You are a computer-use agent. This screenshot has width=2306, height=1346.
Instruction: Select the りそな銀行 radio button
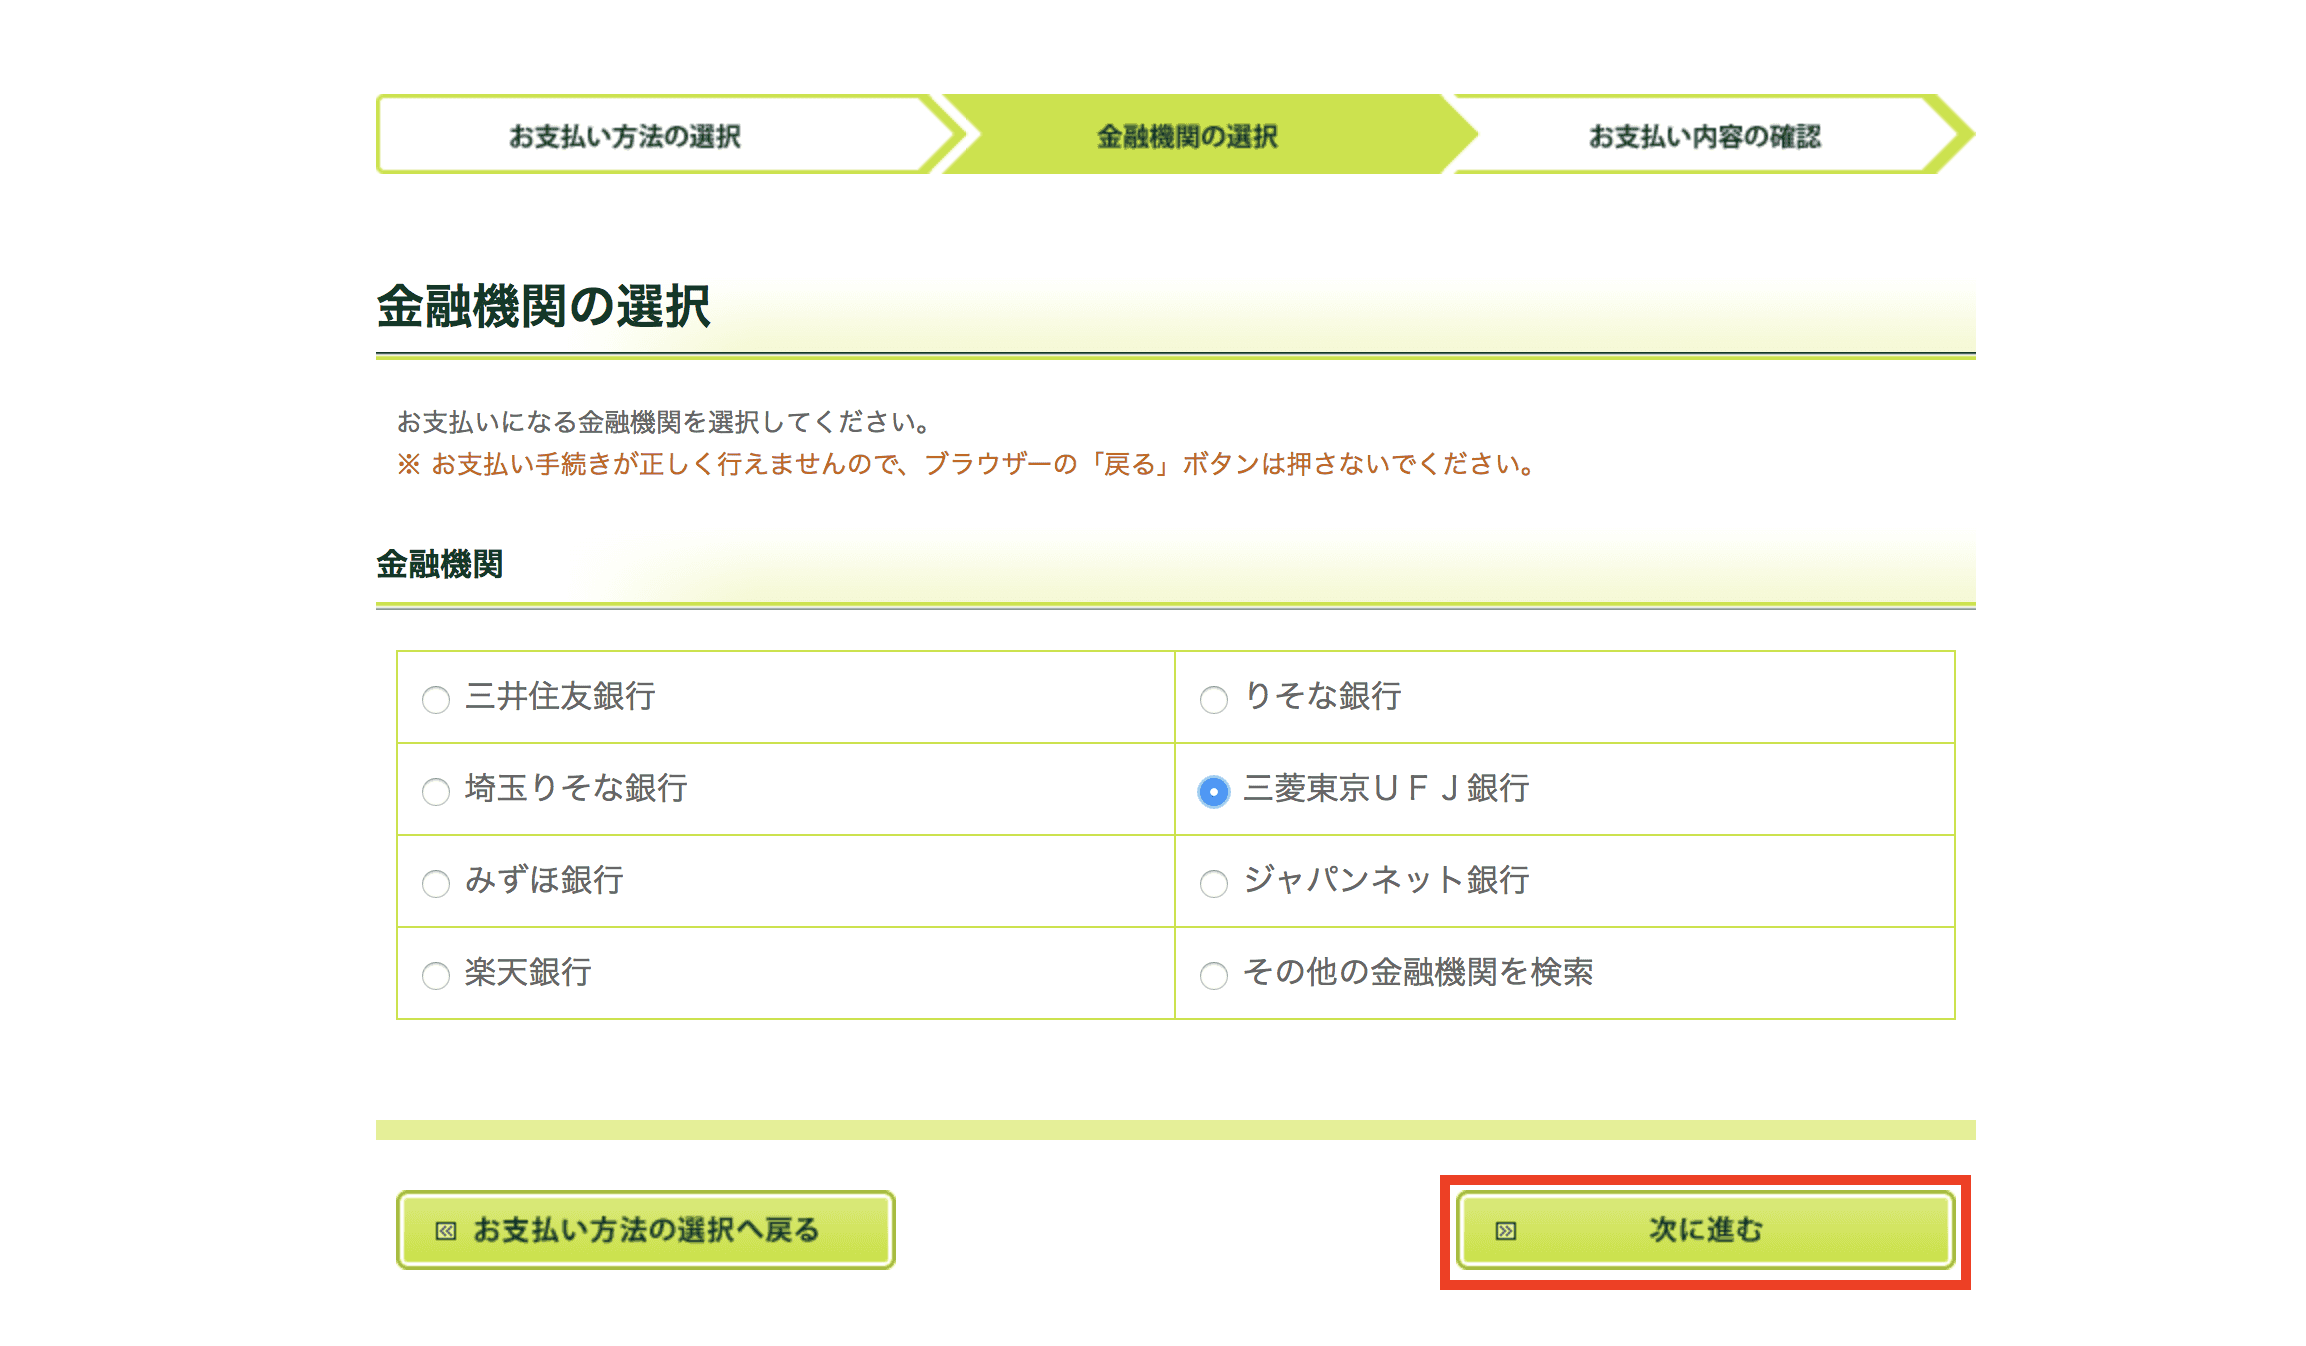[x=1214, y=699]
